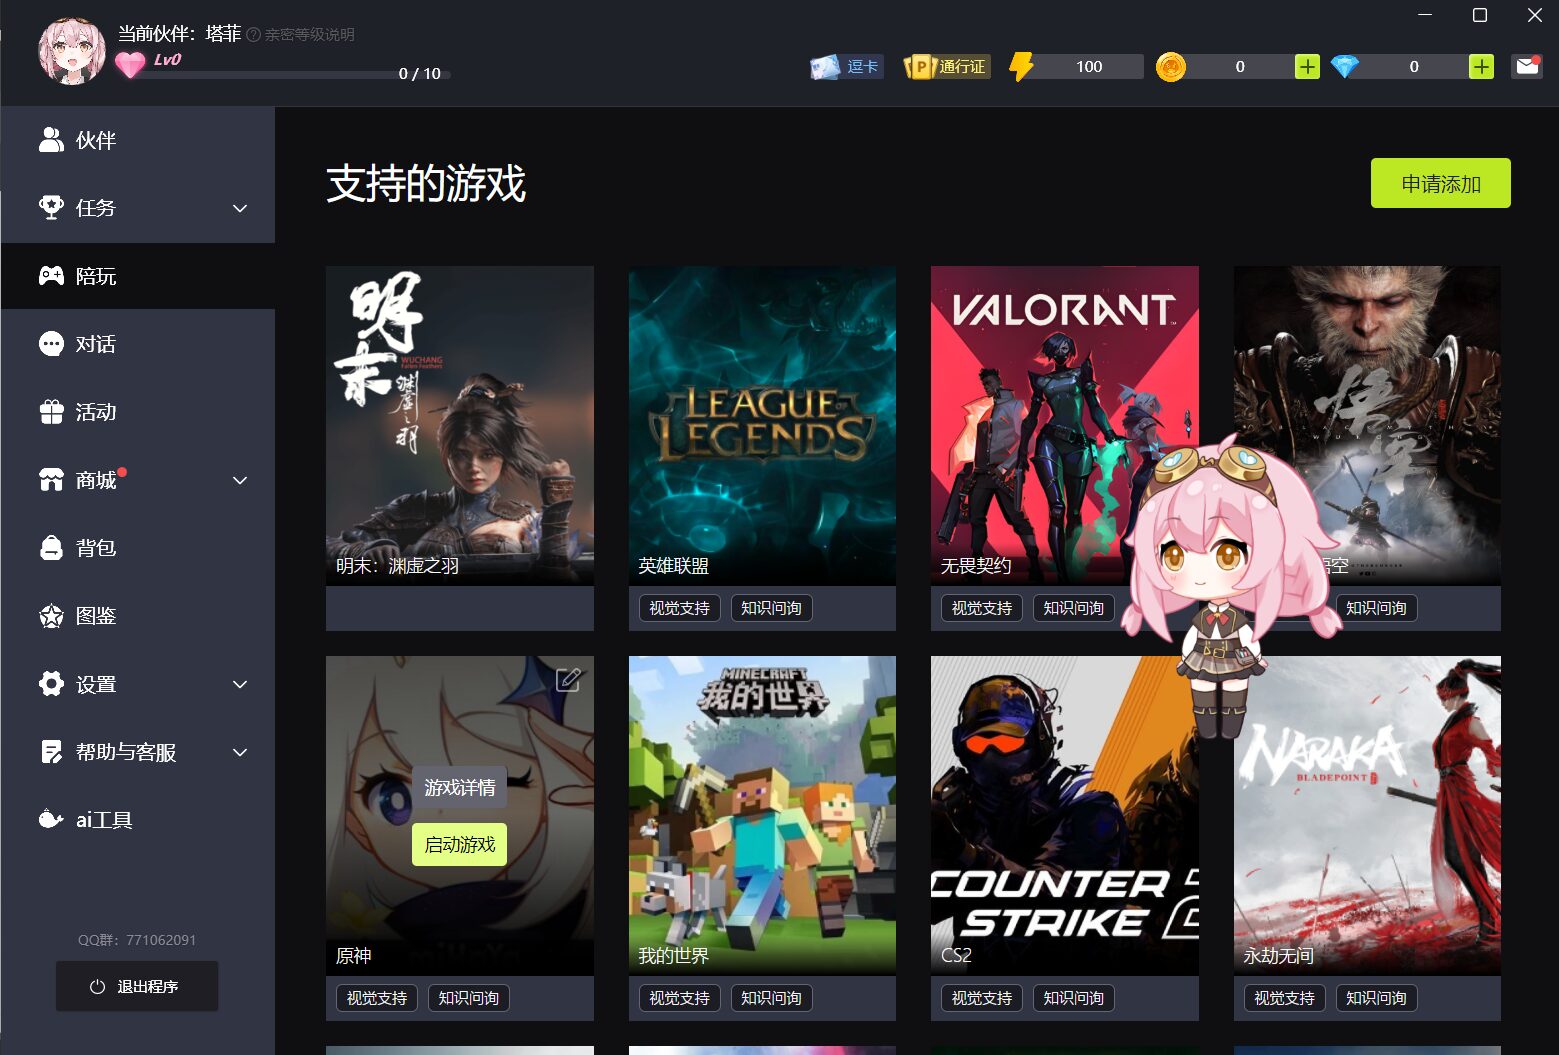The height and width of the screenshot is (1055, 1559).
Task: Click 视觉支持 tag under 永劫无间
Action: pyautogui.click(x=1285, y=998)
